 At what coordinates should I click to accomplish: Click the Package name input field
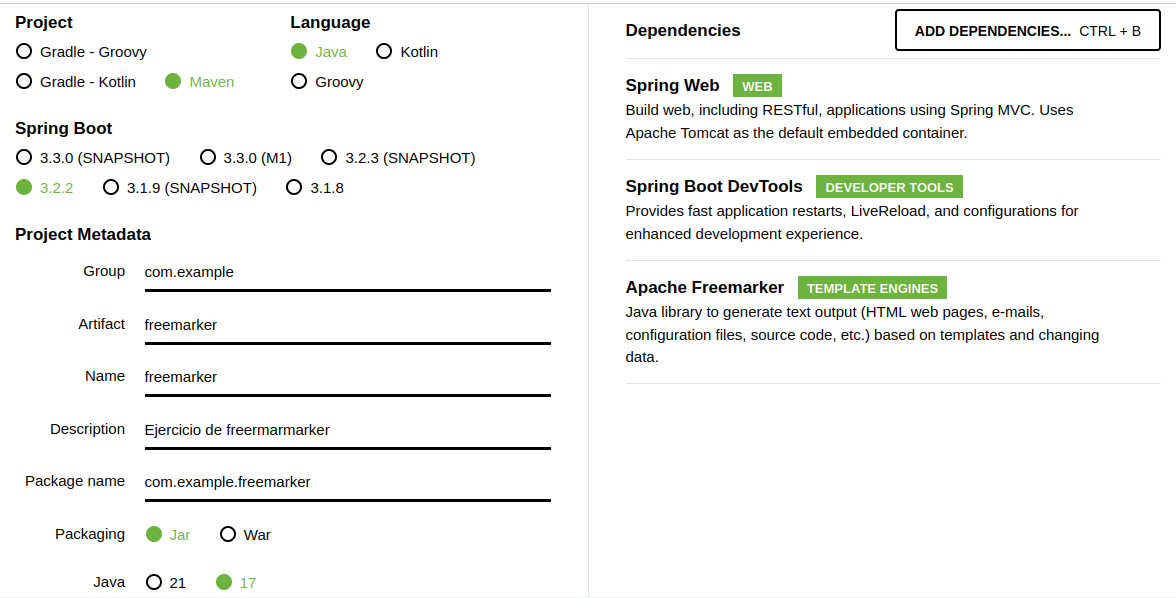347,482
